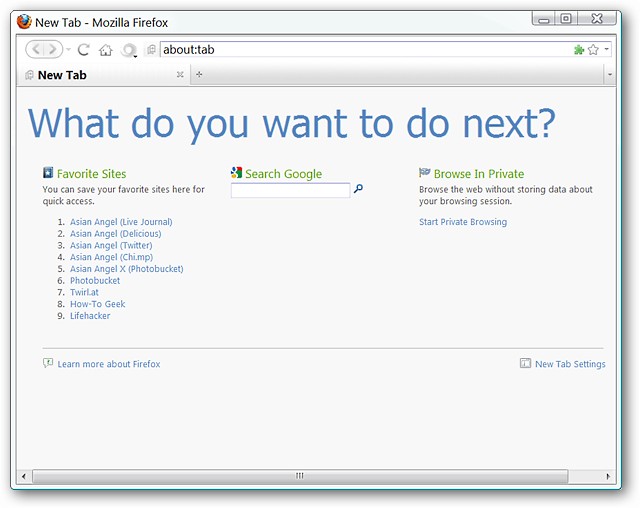Click the Start Private Browsing link
The height and width of the screenshot is (508, 640).
coord(463,222)
